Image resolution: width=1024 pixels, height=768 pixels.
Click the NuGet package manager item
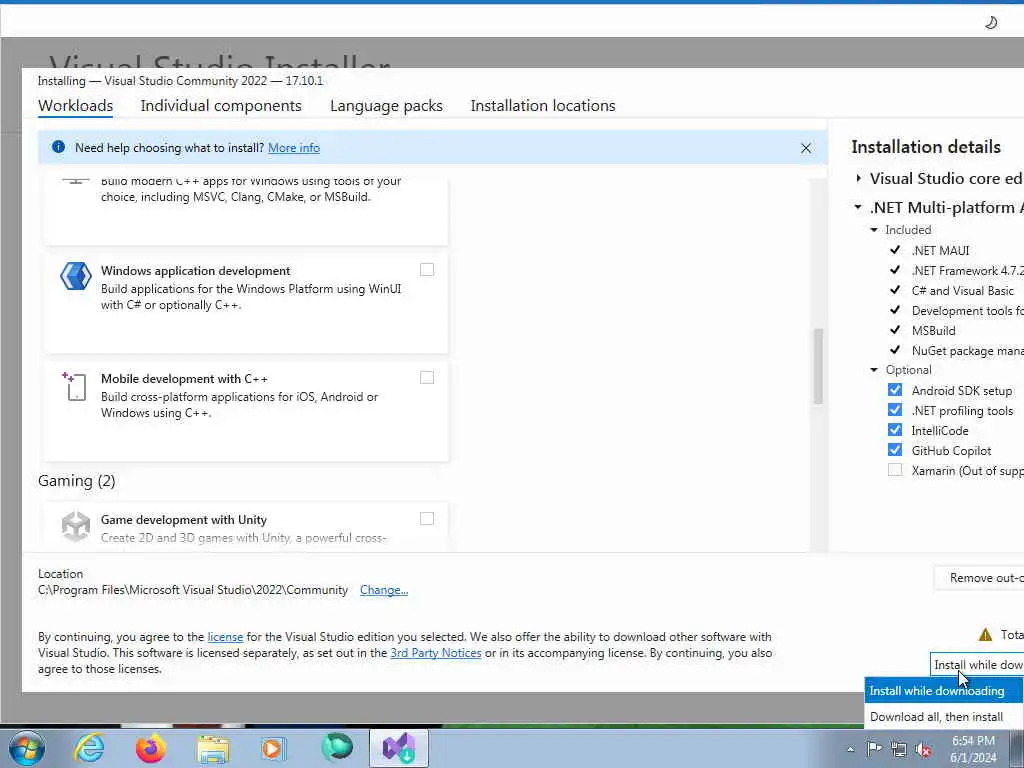pyautogui.click(x=968, y=351)
